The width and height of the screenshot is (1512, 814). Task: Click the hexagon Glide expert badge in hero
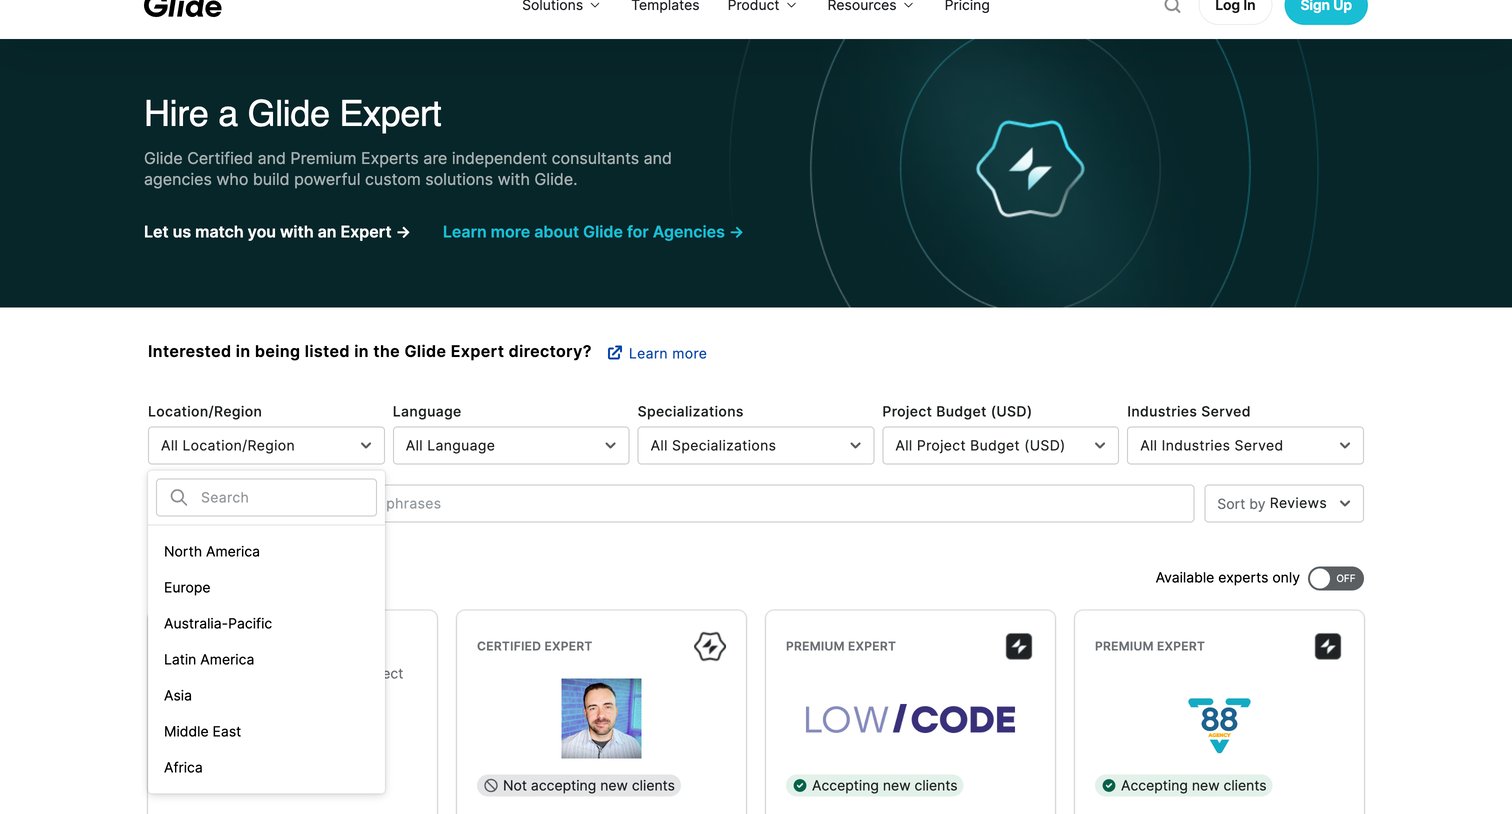1030,168
